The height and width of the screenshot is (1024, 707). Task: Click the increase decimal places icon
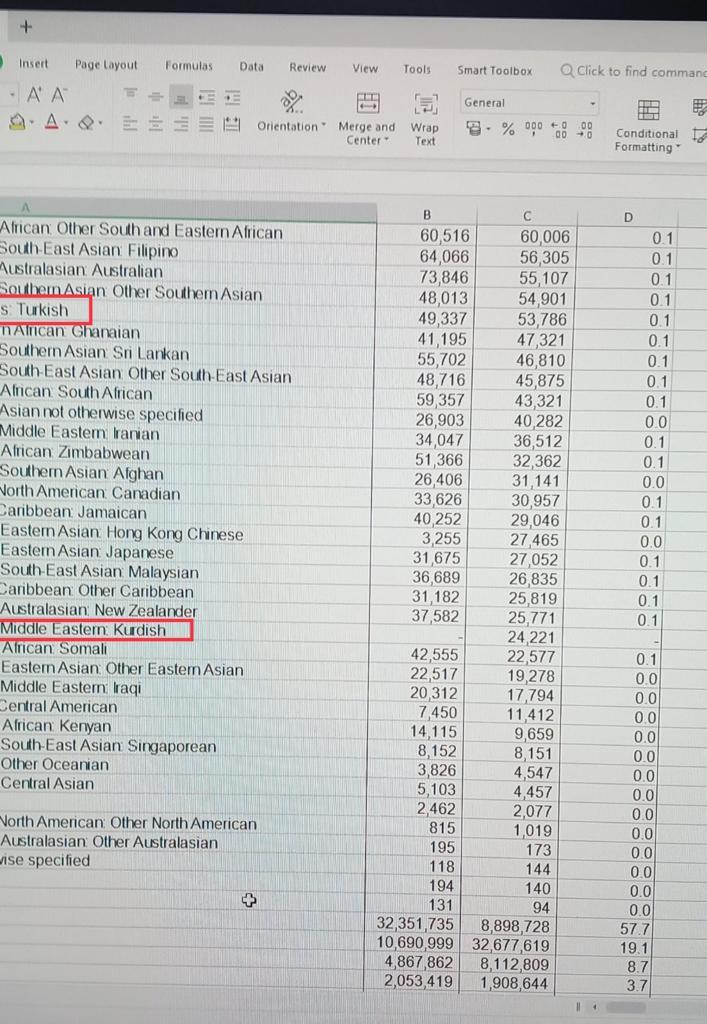[561, 128]
